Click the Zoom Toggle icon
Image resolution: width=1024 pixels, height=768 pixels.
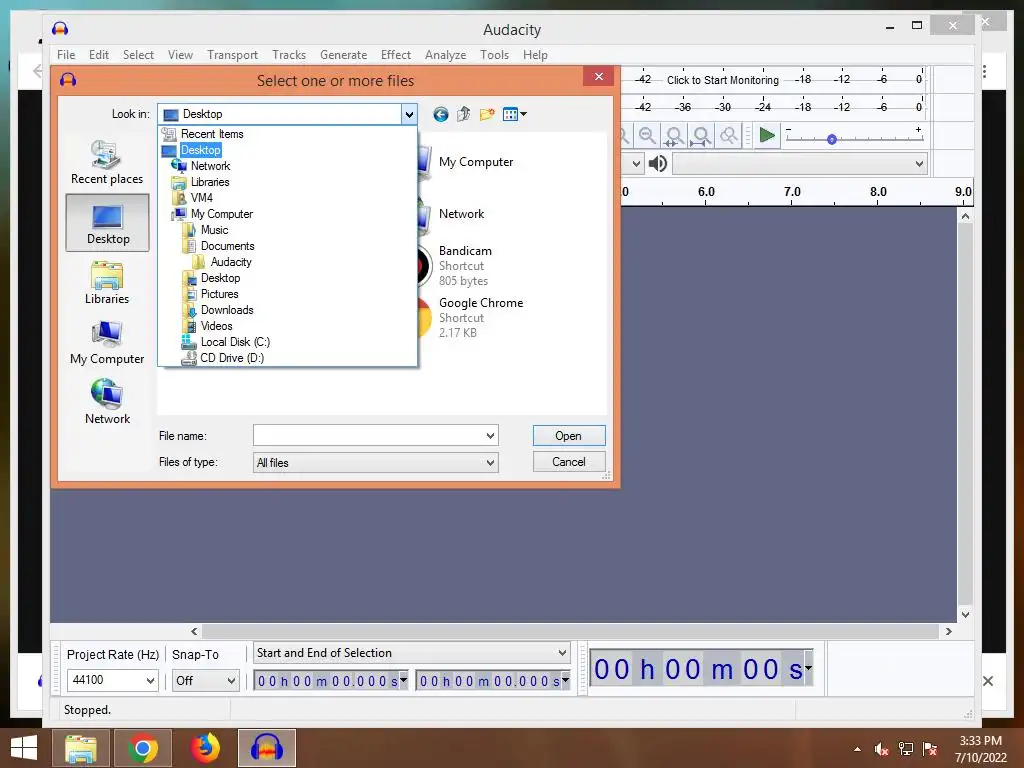coord(728,136)
